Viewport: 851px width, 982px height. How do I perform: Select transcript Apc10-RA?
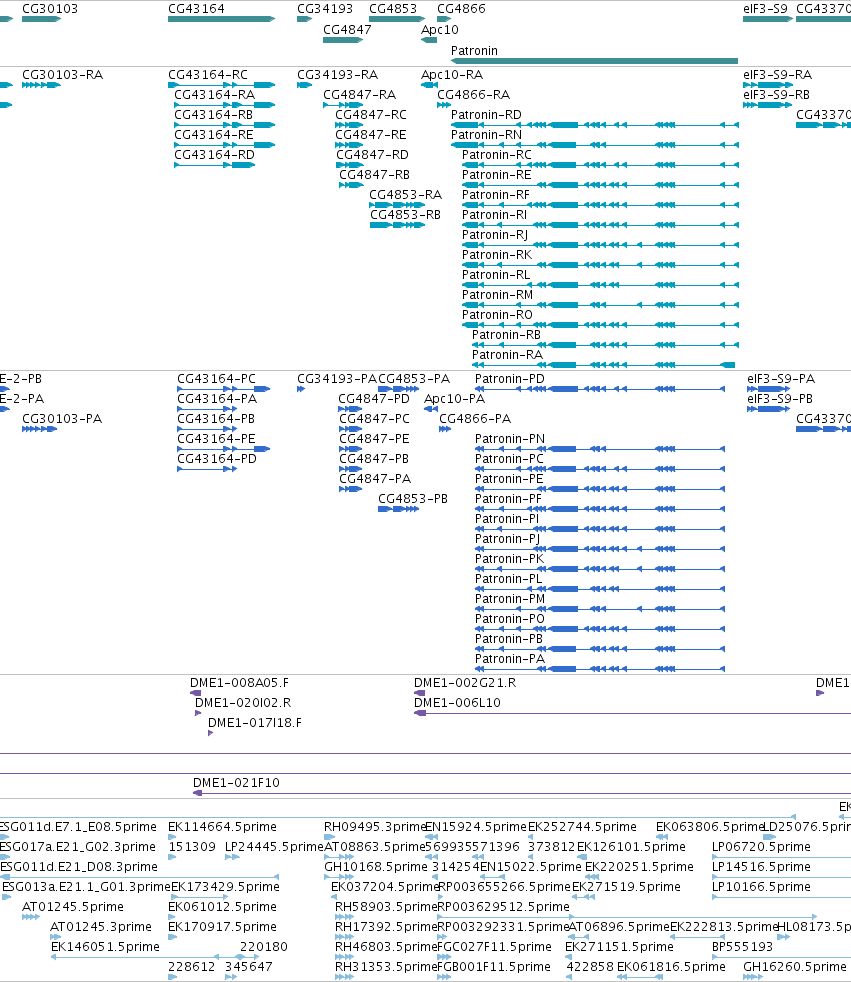click(451, 75)
